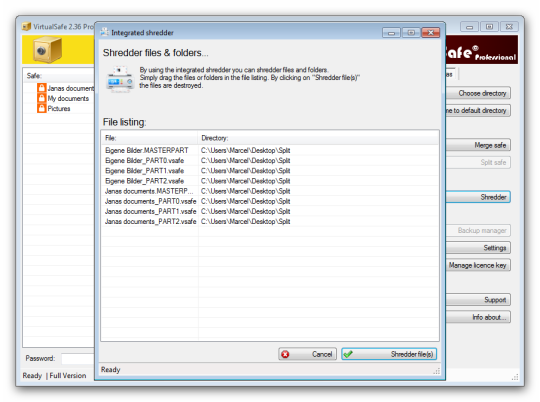Click Full Version status text in VirtualSafe

point(68,375)
